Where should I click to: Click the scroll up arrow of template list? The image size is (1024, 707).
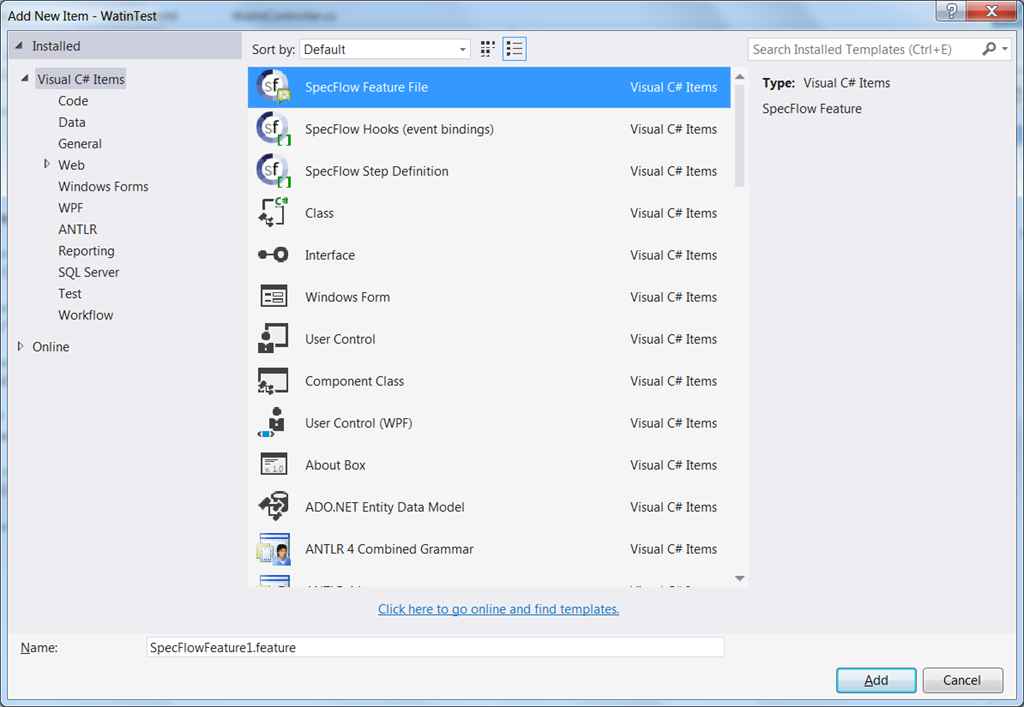click(739, 77)
